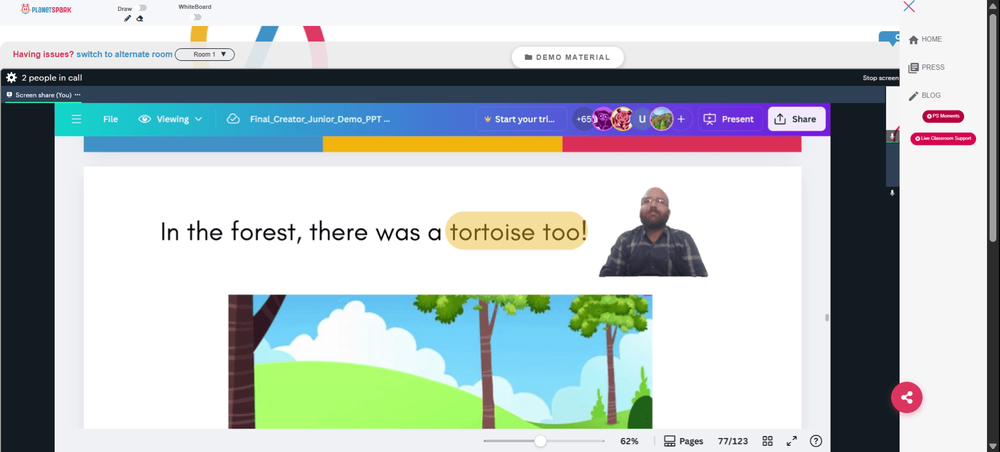This screenshot has width=1000, height=452.
Task: Open the BLOG menu item
Action: click(x=925, y=96)
